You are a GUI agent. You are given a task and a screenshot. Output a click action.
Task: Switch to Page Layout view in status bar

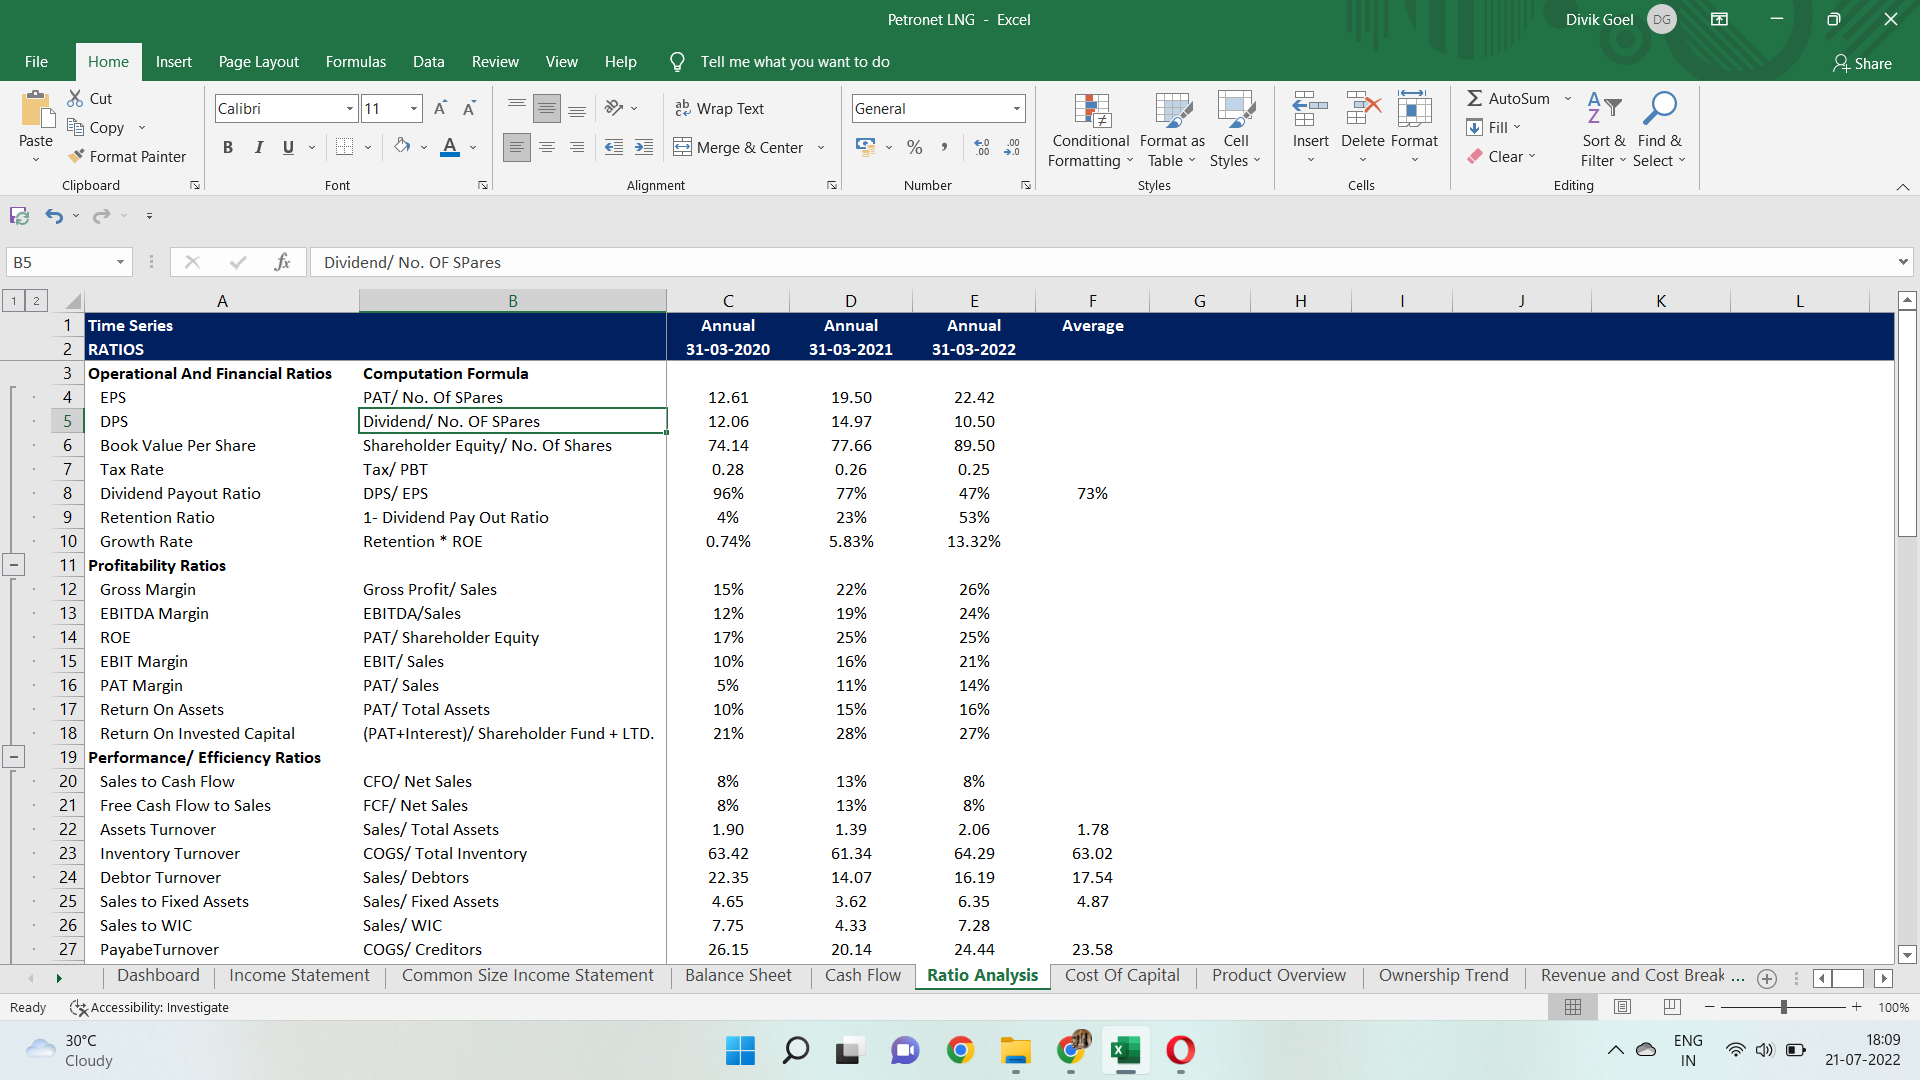pyautogui.click(x=1622, y=1007)
